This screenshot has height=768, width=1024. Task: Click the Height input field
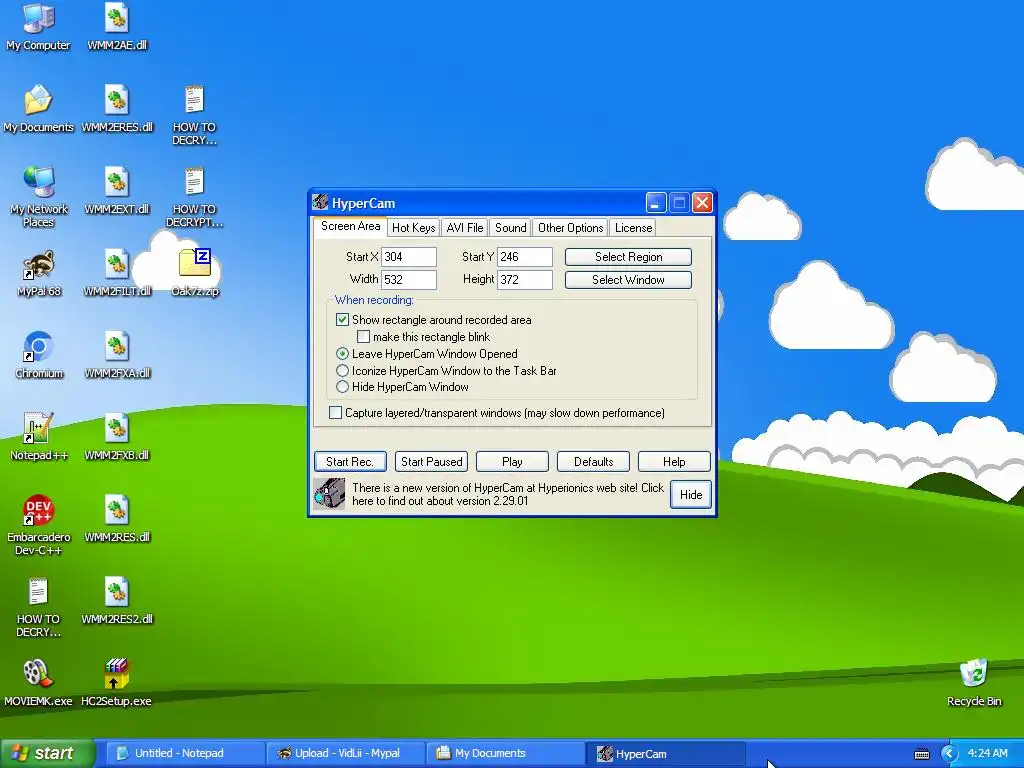(525, 280)
